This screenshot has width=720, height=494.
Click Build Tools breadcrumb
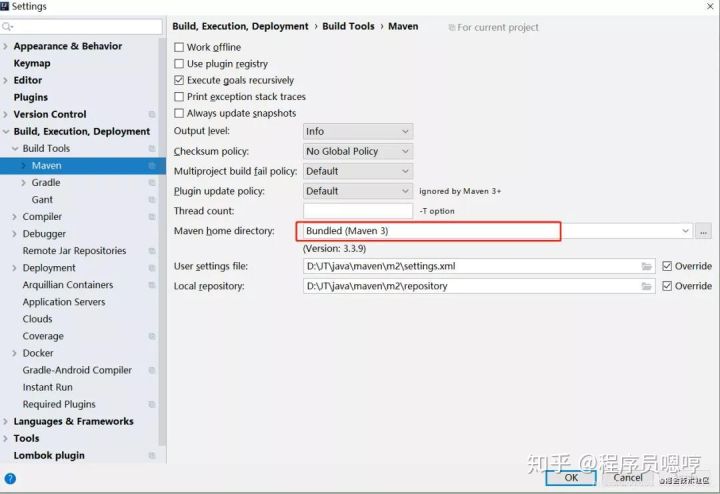(x=348, y=26)
